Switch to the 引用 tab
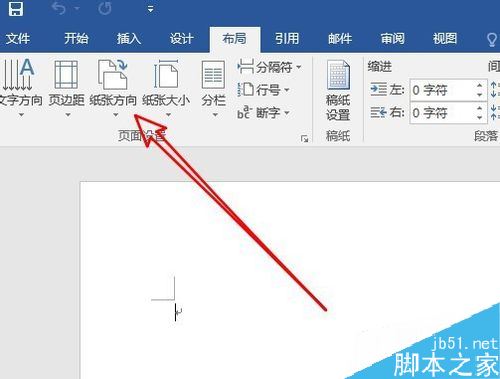 tap(287, 39)
